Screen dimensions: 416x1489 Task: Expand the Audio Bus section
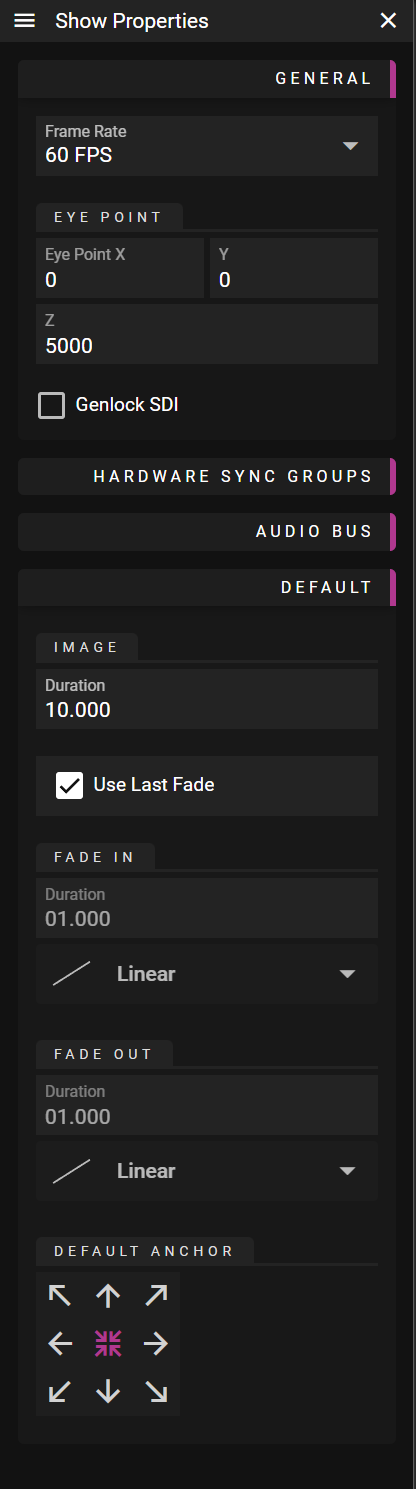[x=207, y=532]
